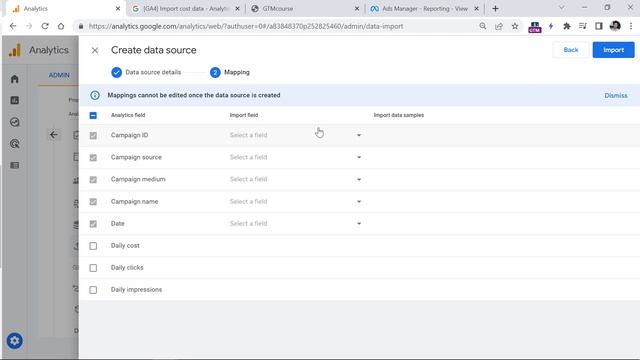Open the Analytics Home icon in sidebar
Screen dimensions: 640x360
point(15,79)
